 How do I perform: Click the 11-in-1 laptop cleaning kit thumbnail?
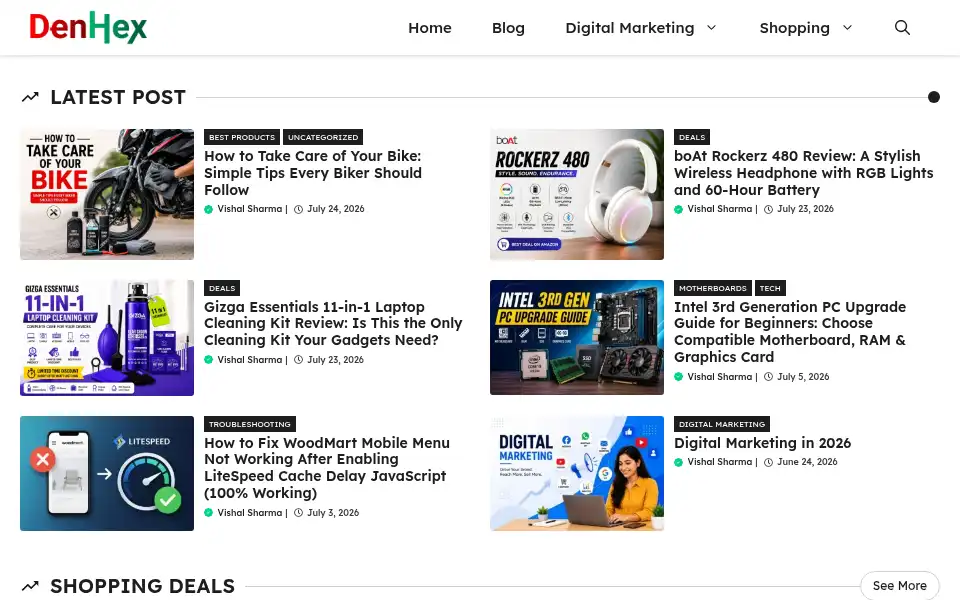point(107,338)
